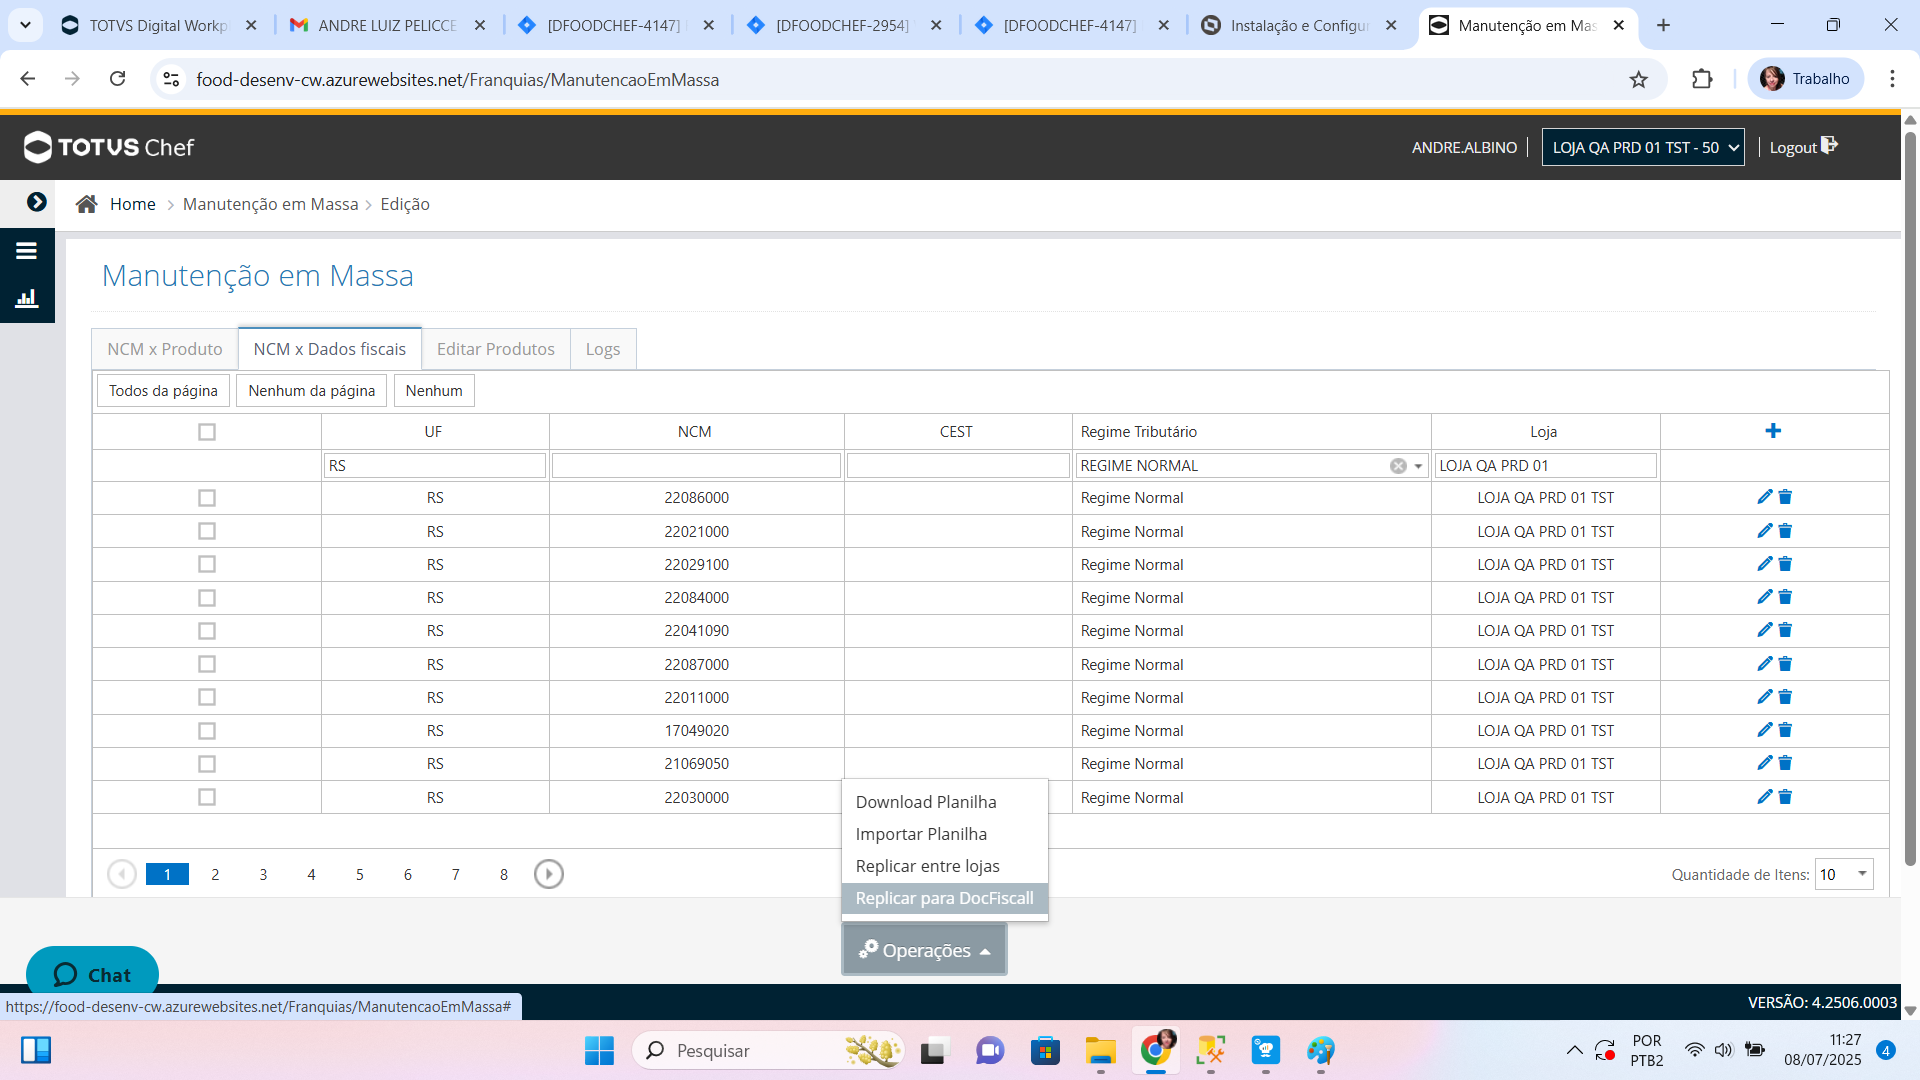This screenshot has width=1920, height=1080.
Task: Click the blue plus add-row icon
Action: pos(1773,431)
